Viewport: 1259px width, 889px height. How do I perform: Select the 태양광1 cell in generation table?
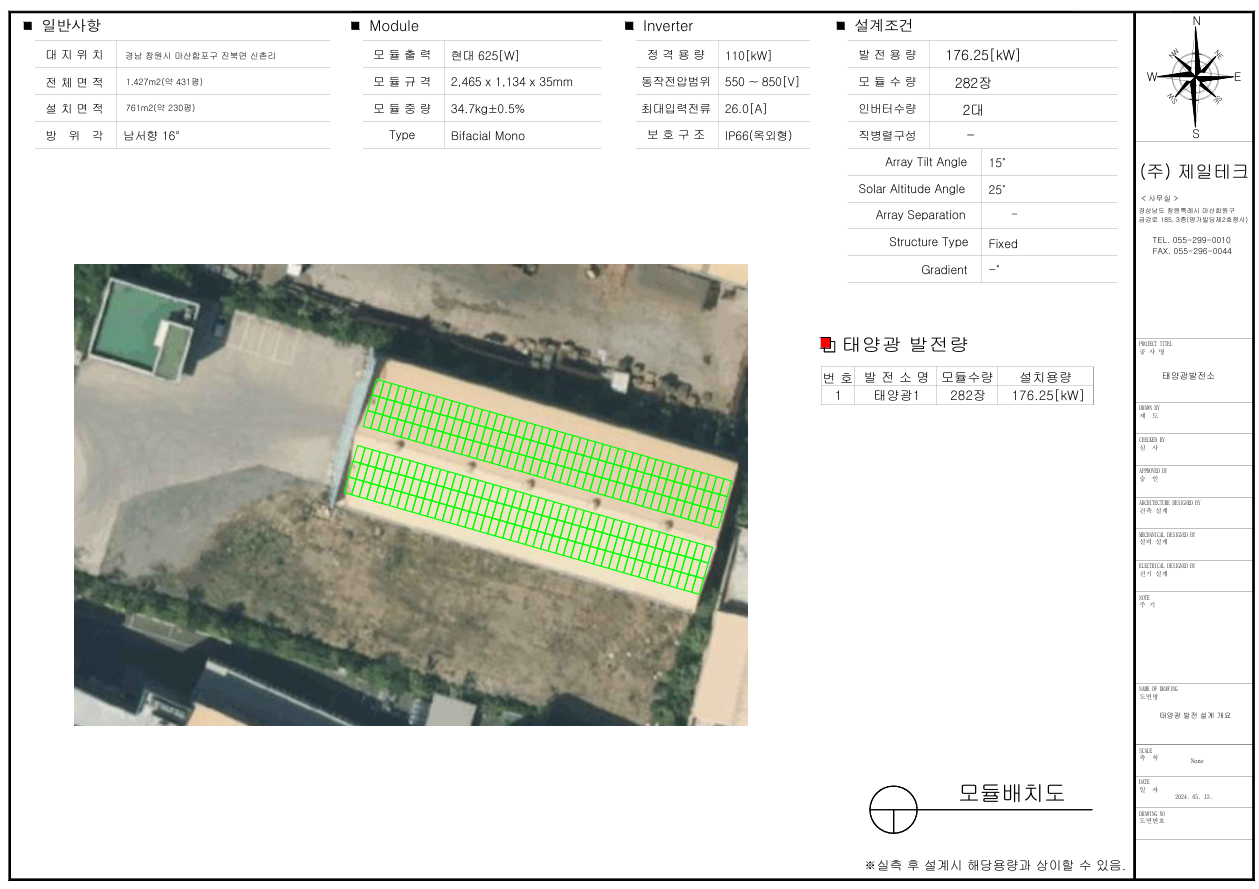pyautogui.click(x=895, y=395)
